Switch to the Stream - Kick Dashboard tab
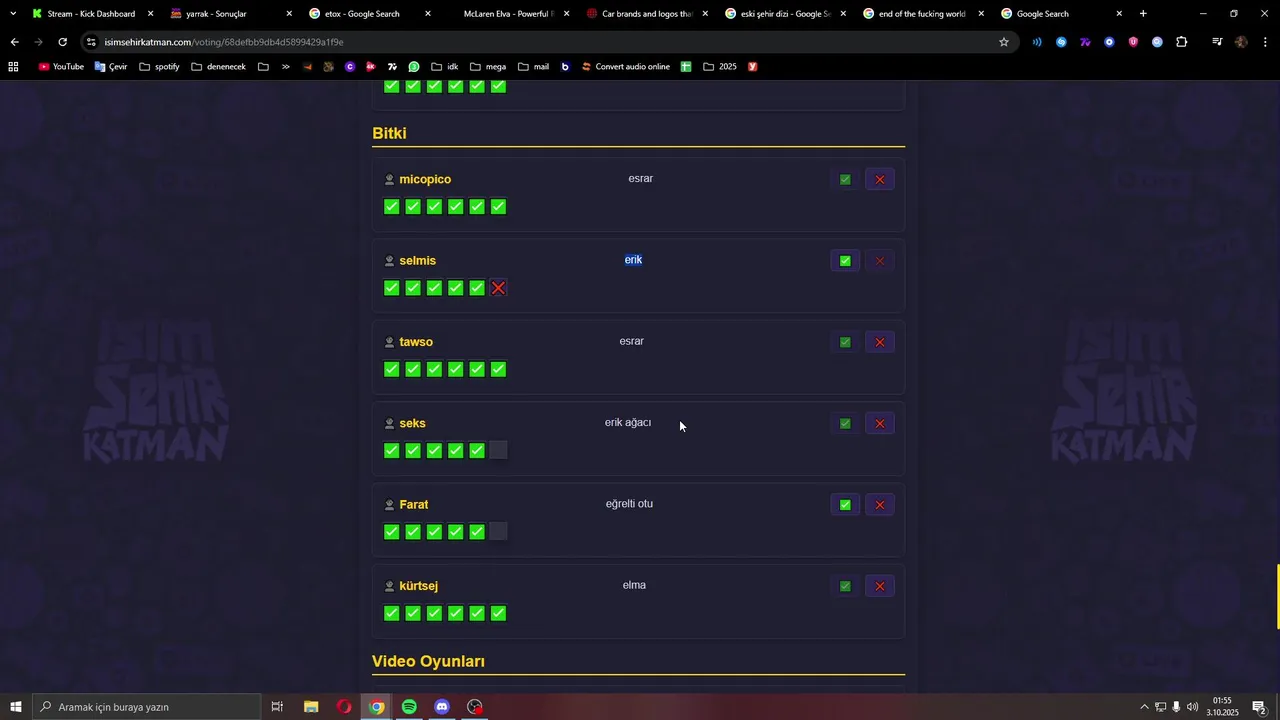The height and width of the screenshot is (720, 1280). coord(91,14)
